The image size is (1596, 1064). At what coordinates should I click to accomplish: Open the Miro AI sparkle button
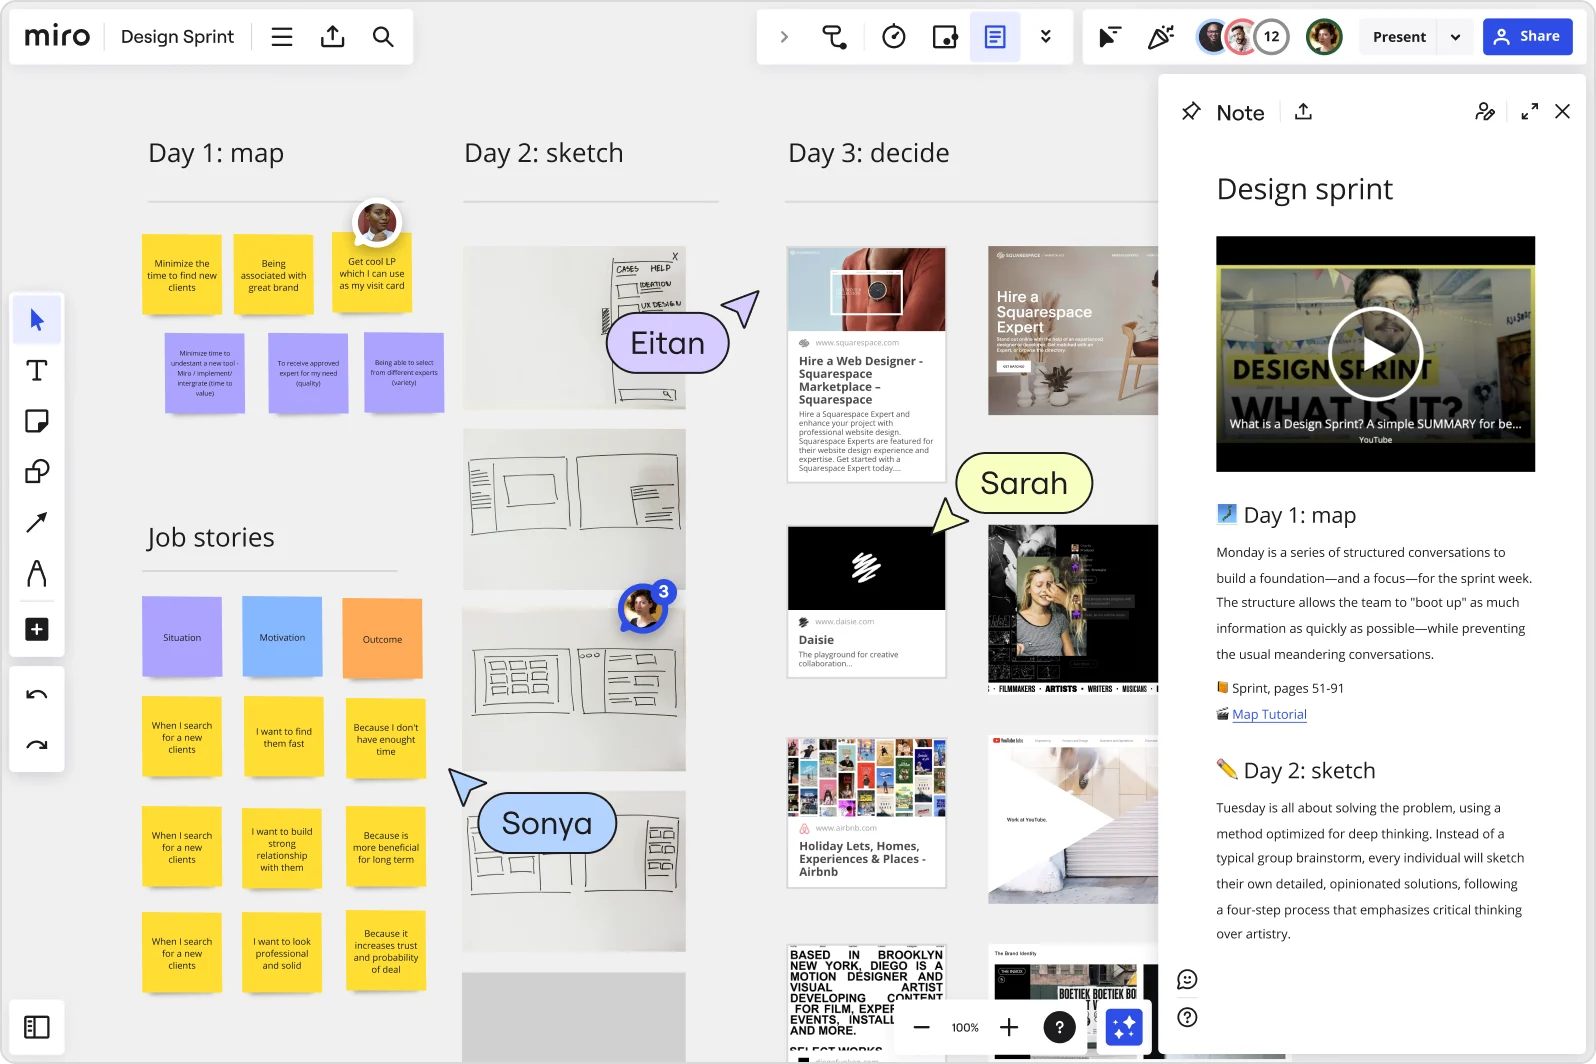click(1123, 1027)
